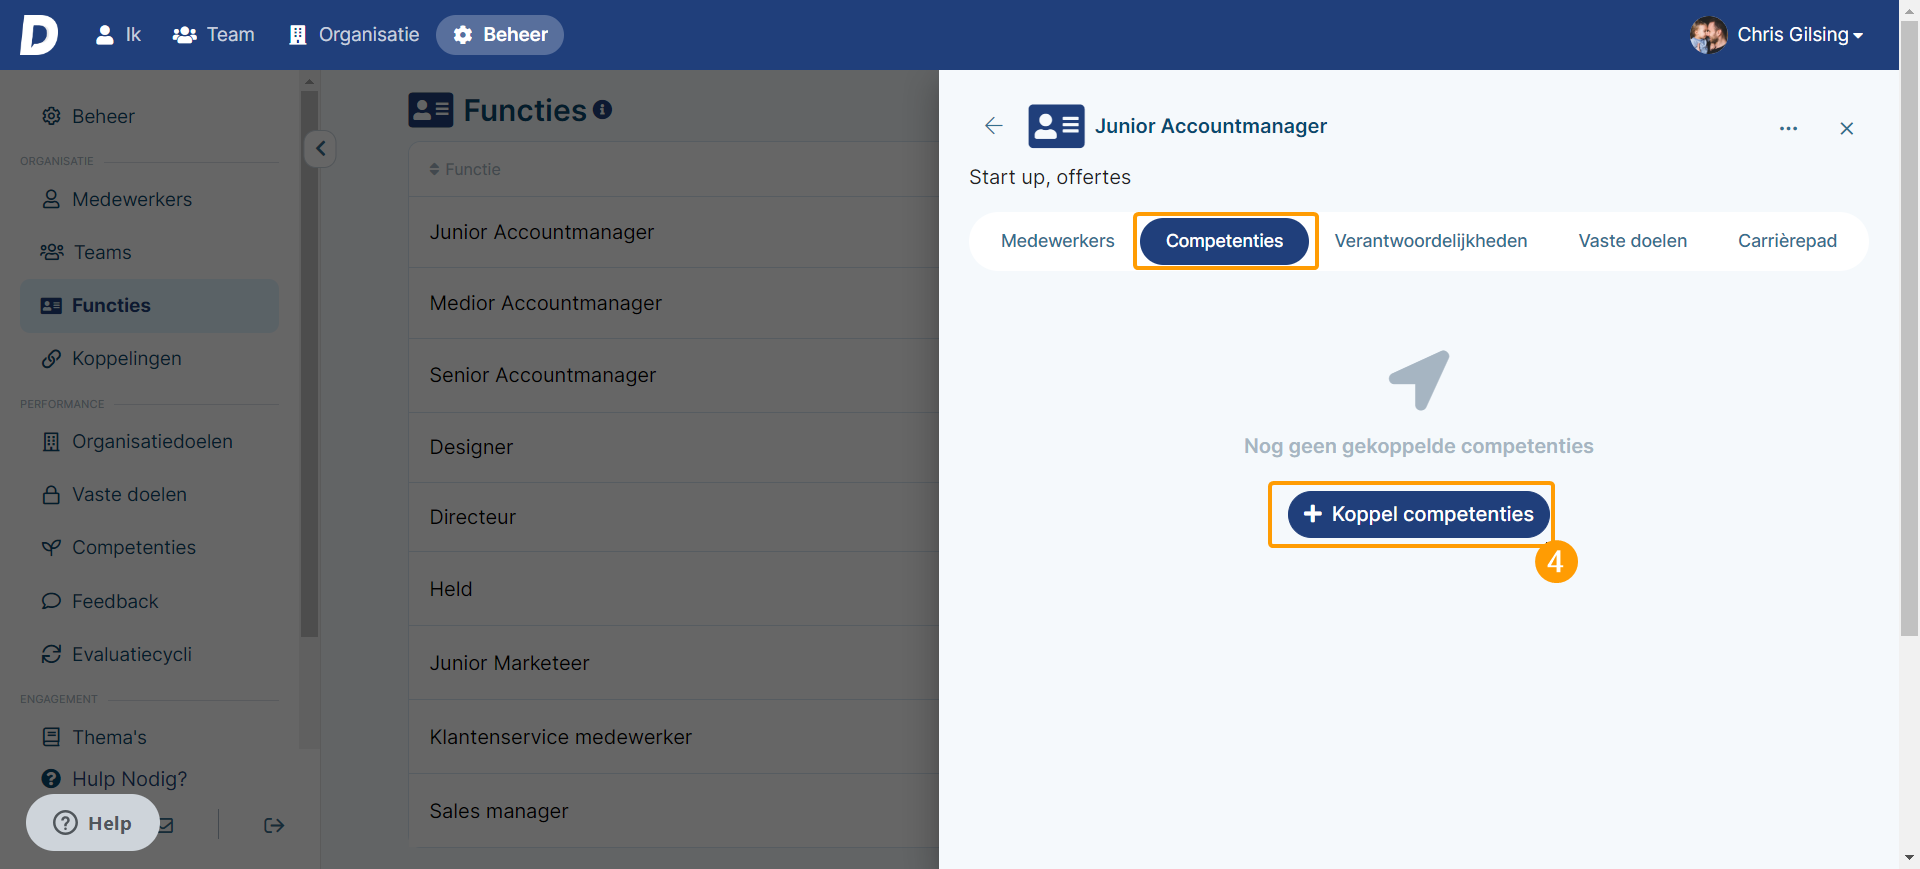Image resolution: width=1920 pixels, height=869 pixels.
Task: Select the Klantenservice medewerker row
Action: [x=674, y=737]
